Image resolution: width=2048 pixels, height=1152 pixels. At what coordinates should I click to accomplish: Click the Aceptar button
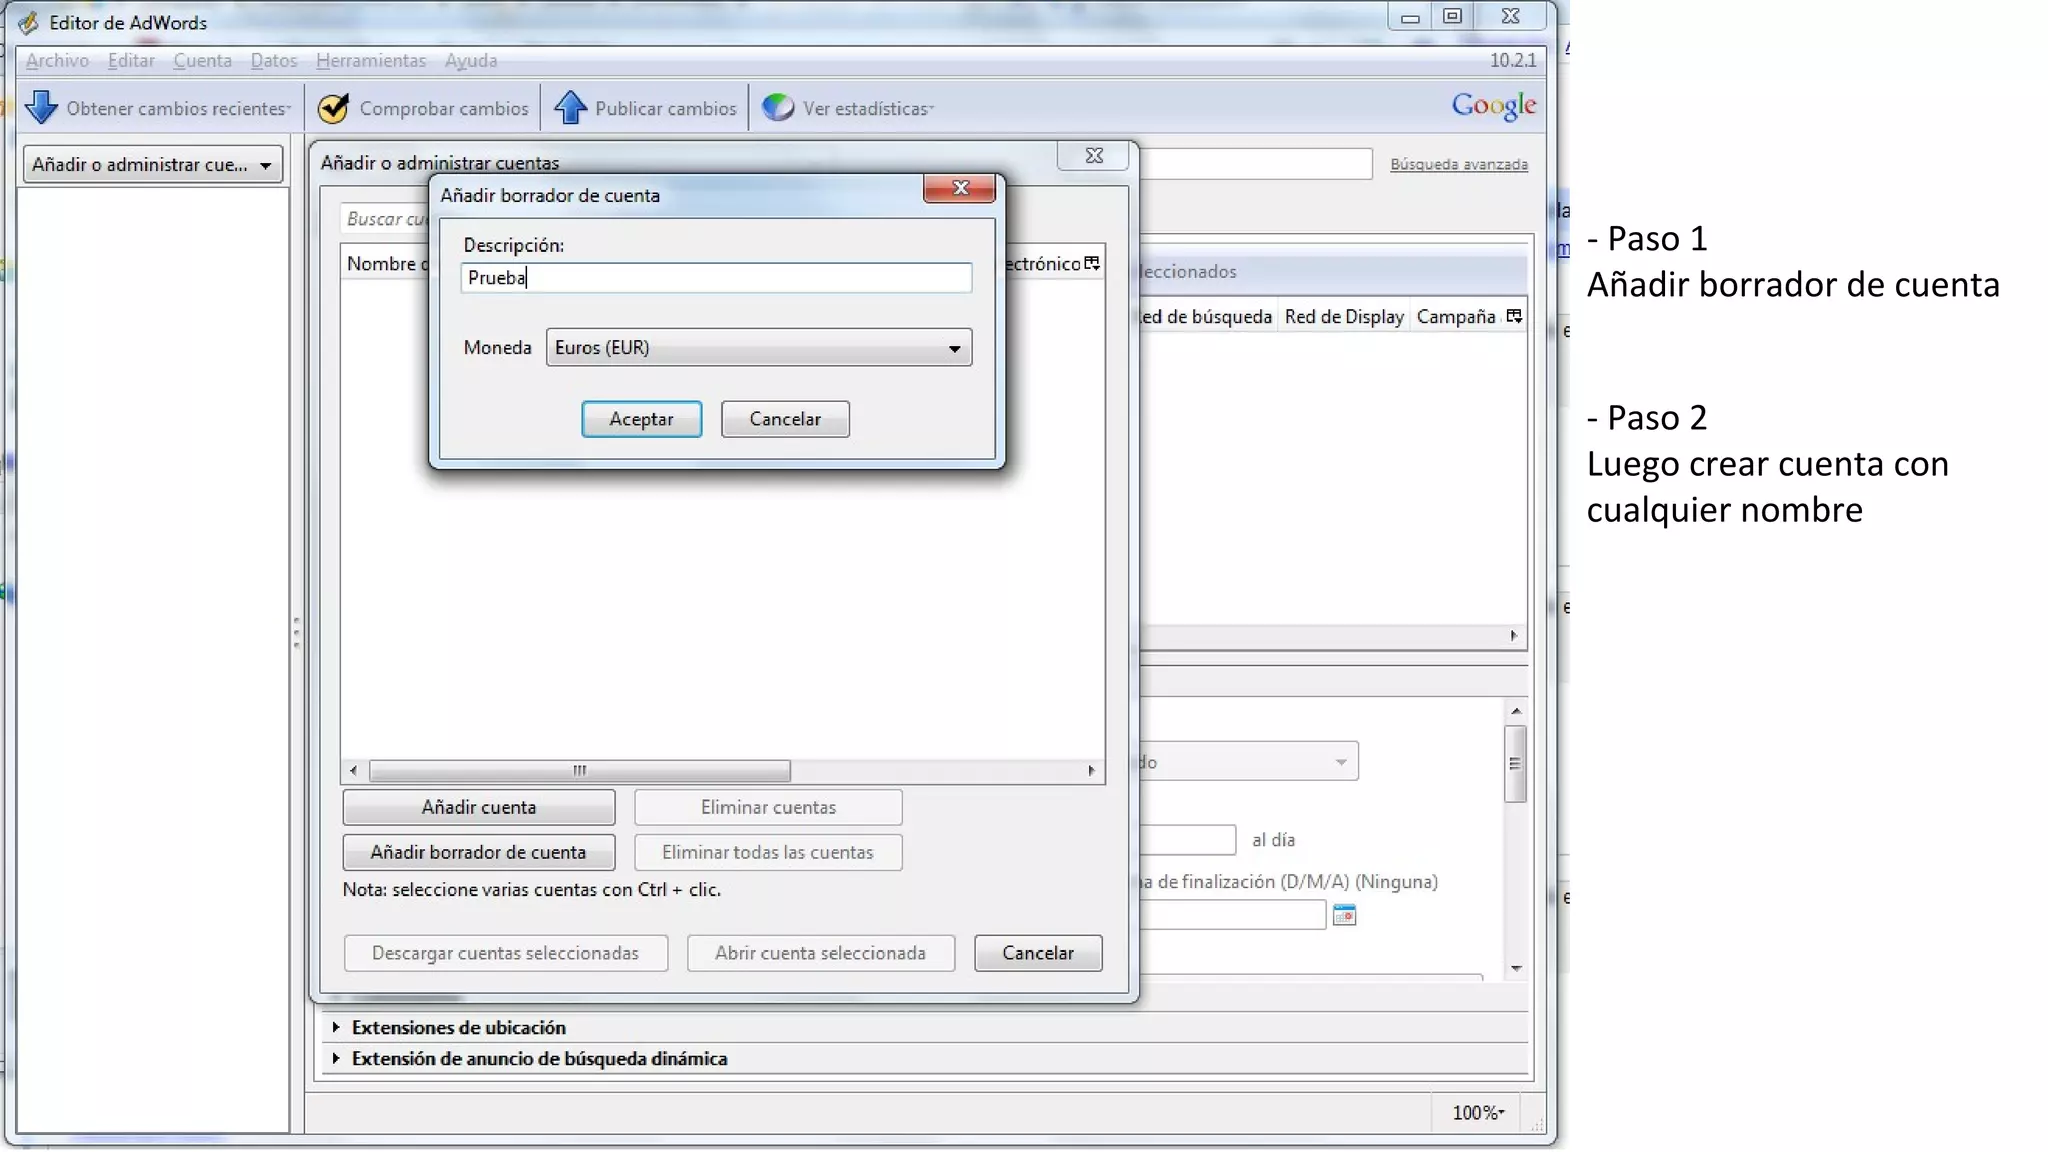(641, 419)
